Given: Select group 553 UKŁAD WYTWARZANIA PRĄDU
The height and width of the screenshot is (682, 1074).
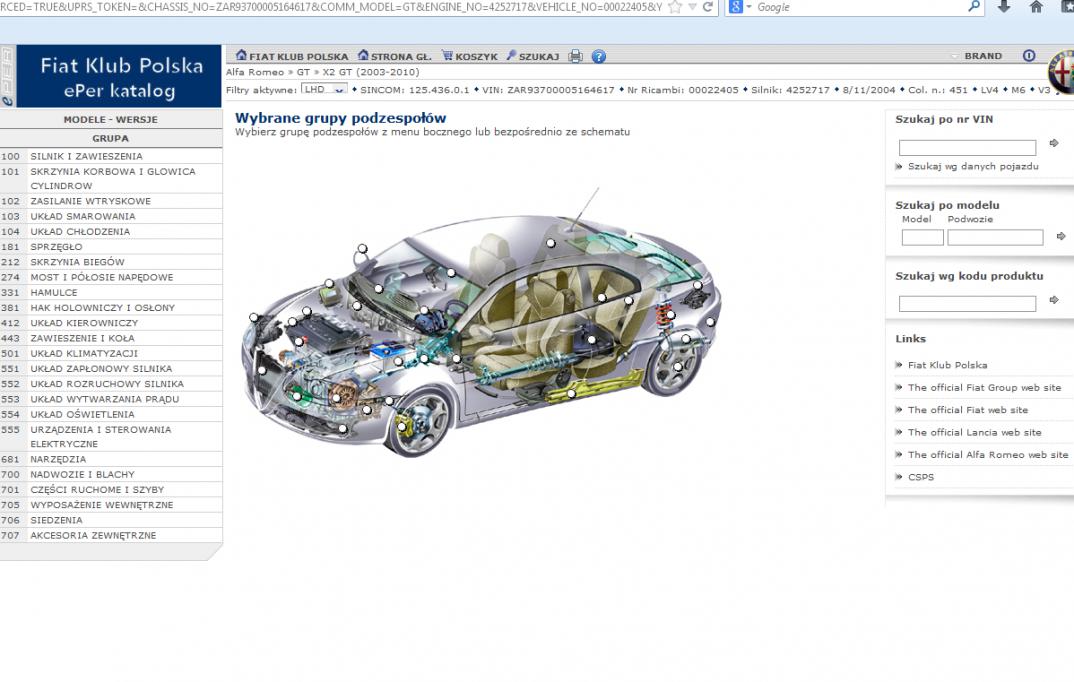Looking at the screenshot, I should click(111, 399).
